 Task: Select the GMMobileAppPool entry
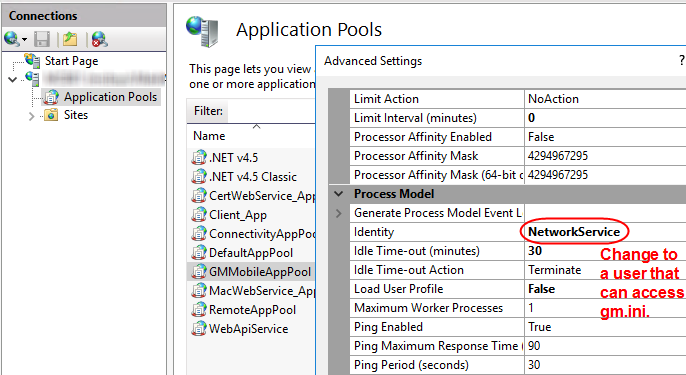click(260, 272)
